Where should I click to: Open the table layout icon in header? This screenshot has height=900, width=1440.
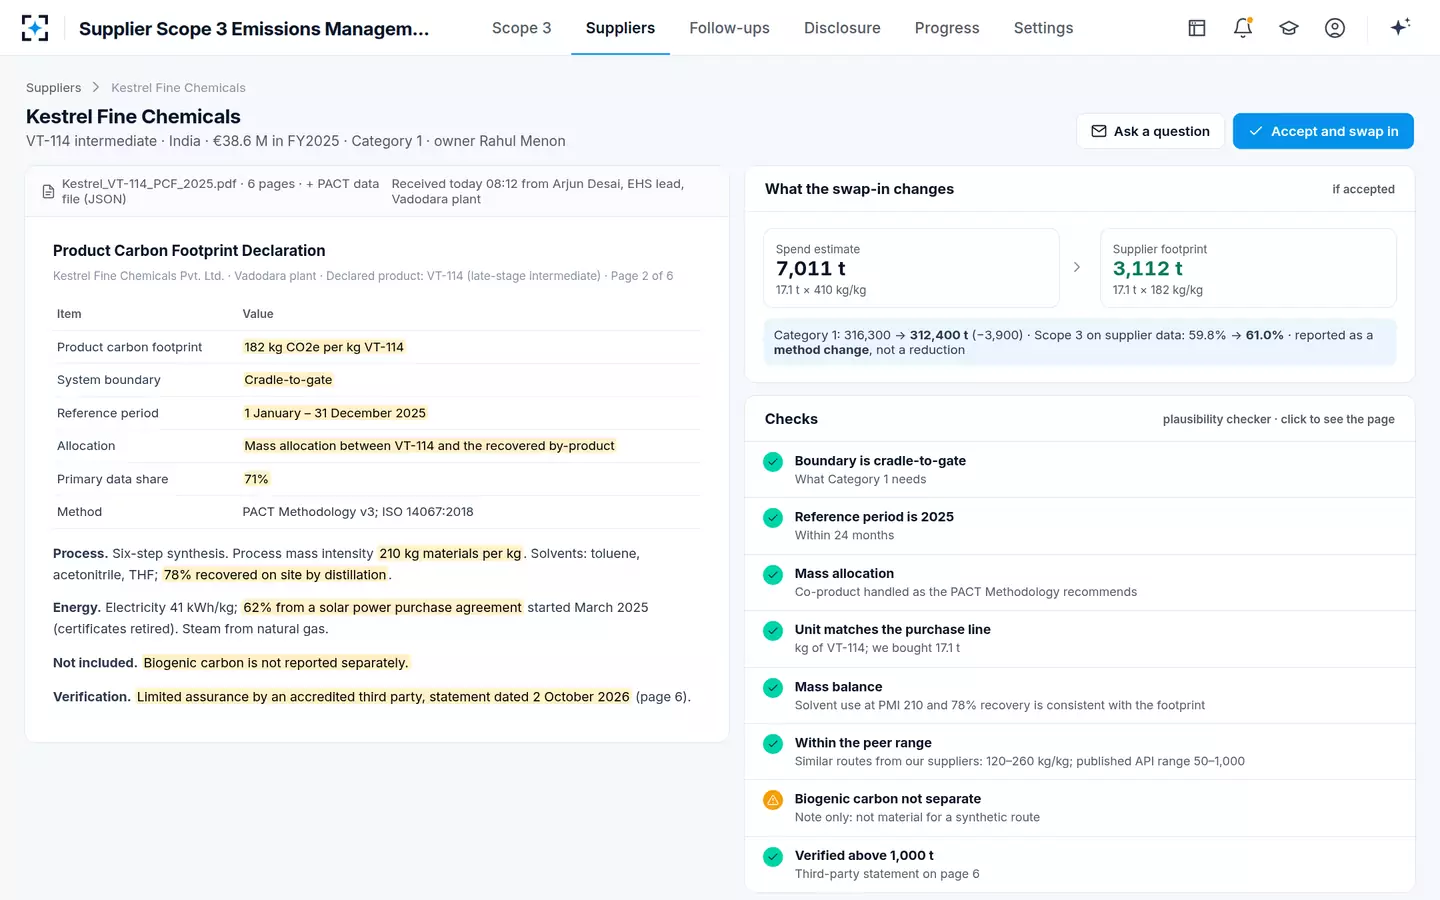(1197, 28)
